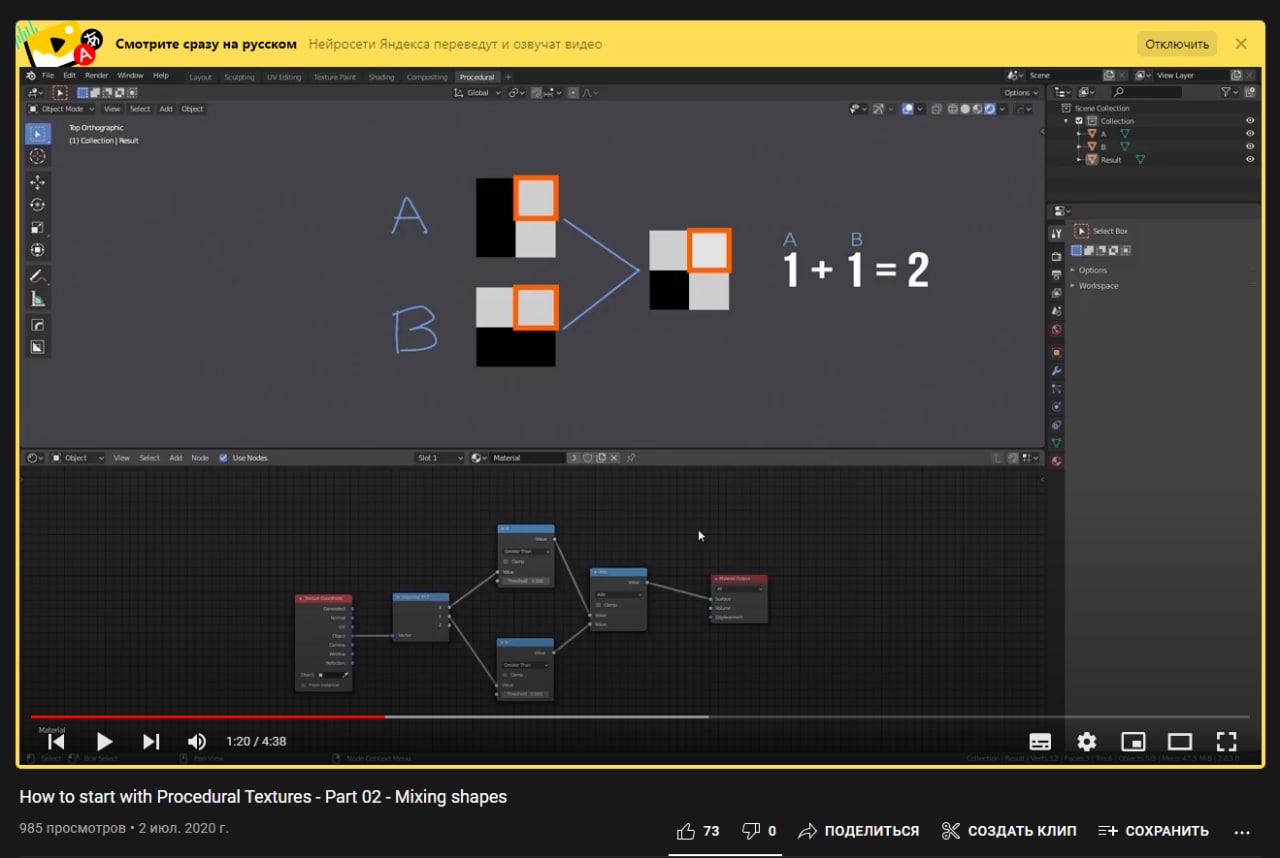This screenshot has width=1280, height=858.
Task: Open the Global transform orientation dropdown
Action: 477,93
